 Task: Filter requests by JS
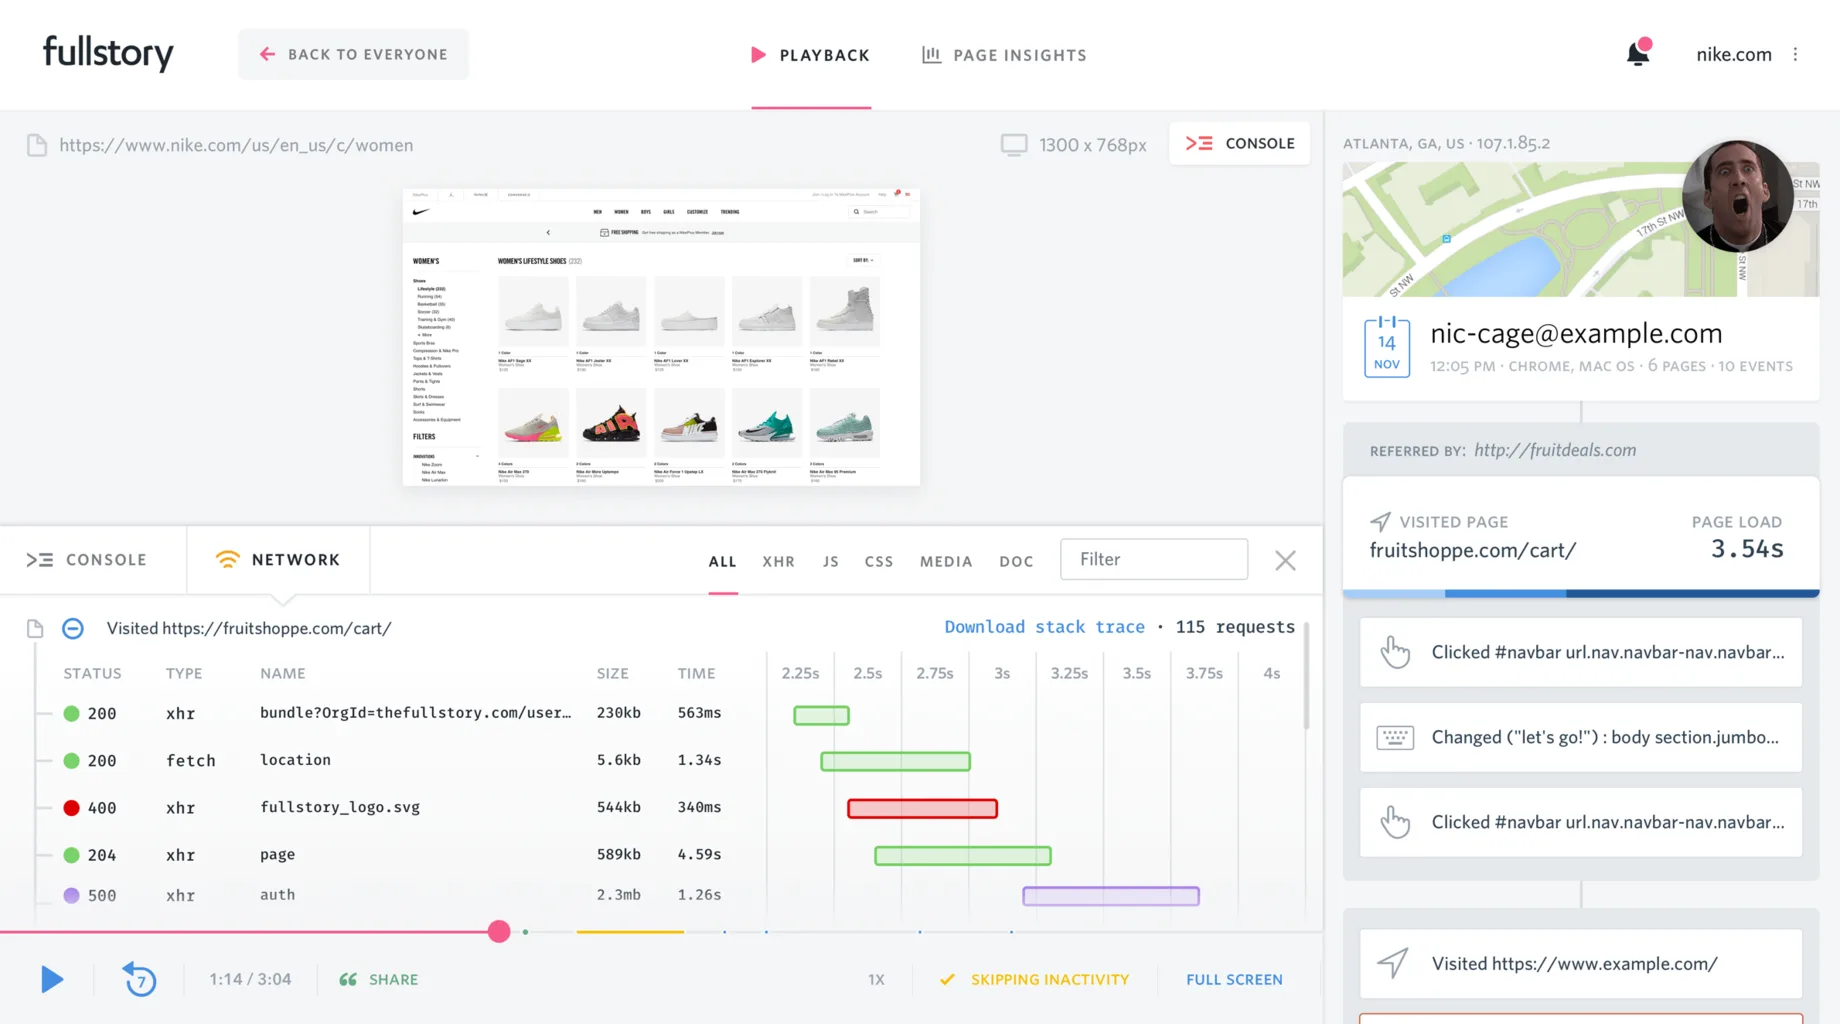[x=830, y=561]
